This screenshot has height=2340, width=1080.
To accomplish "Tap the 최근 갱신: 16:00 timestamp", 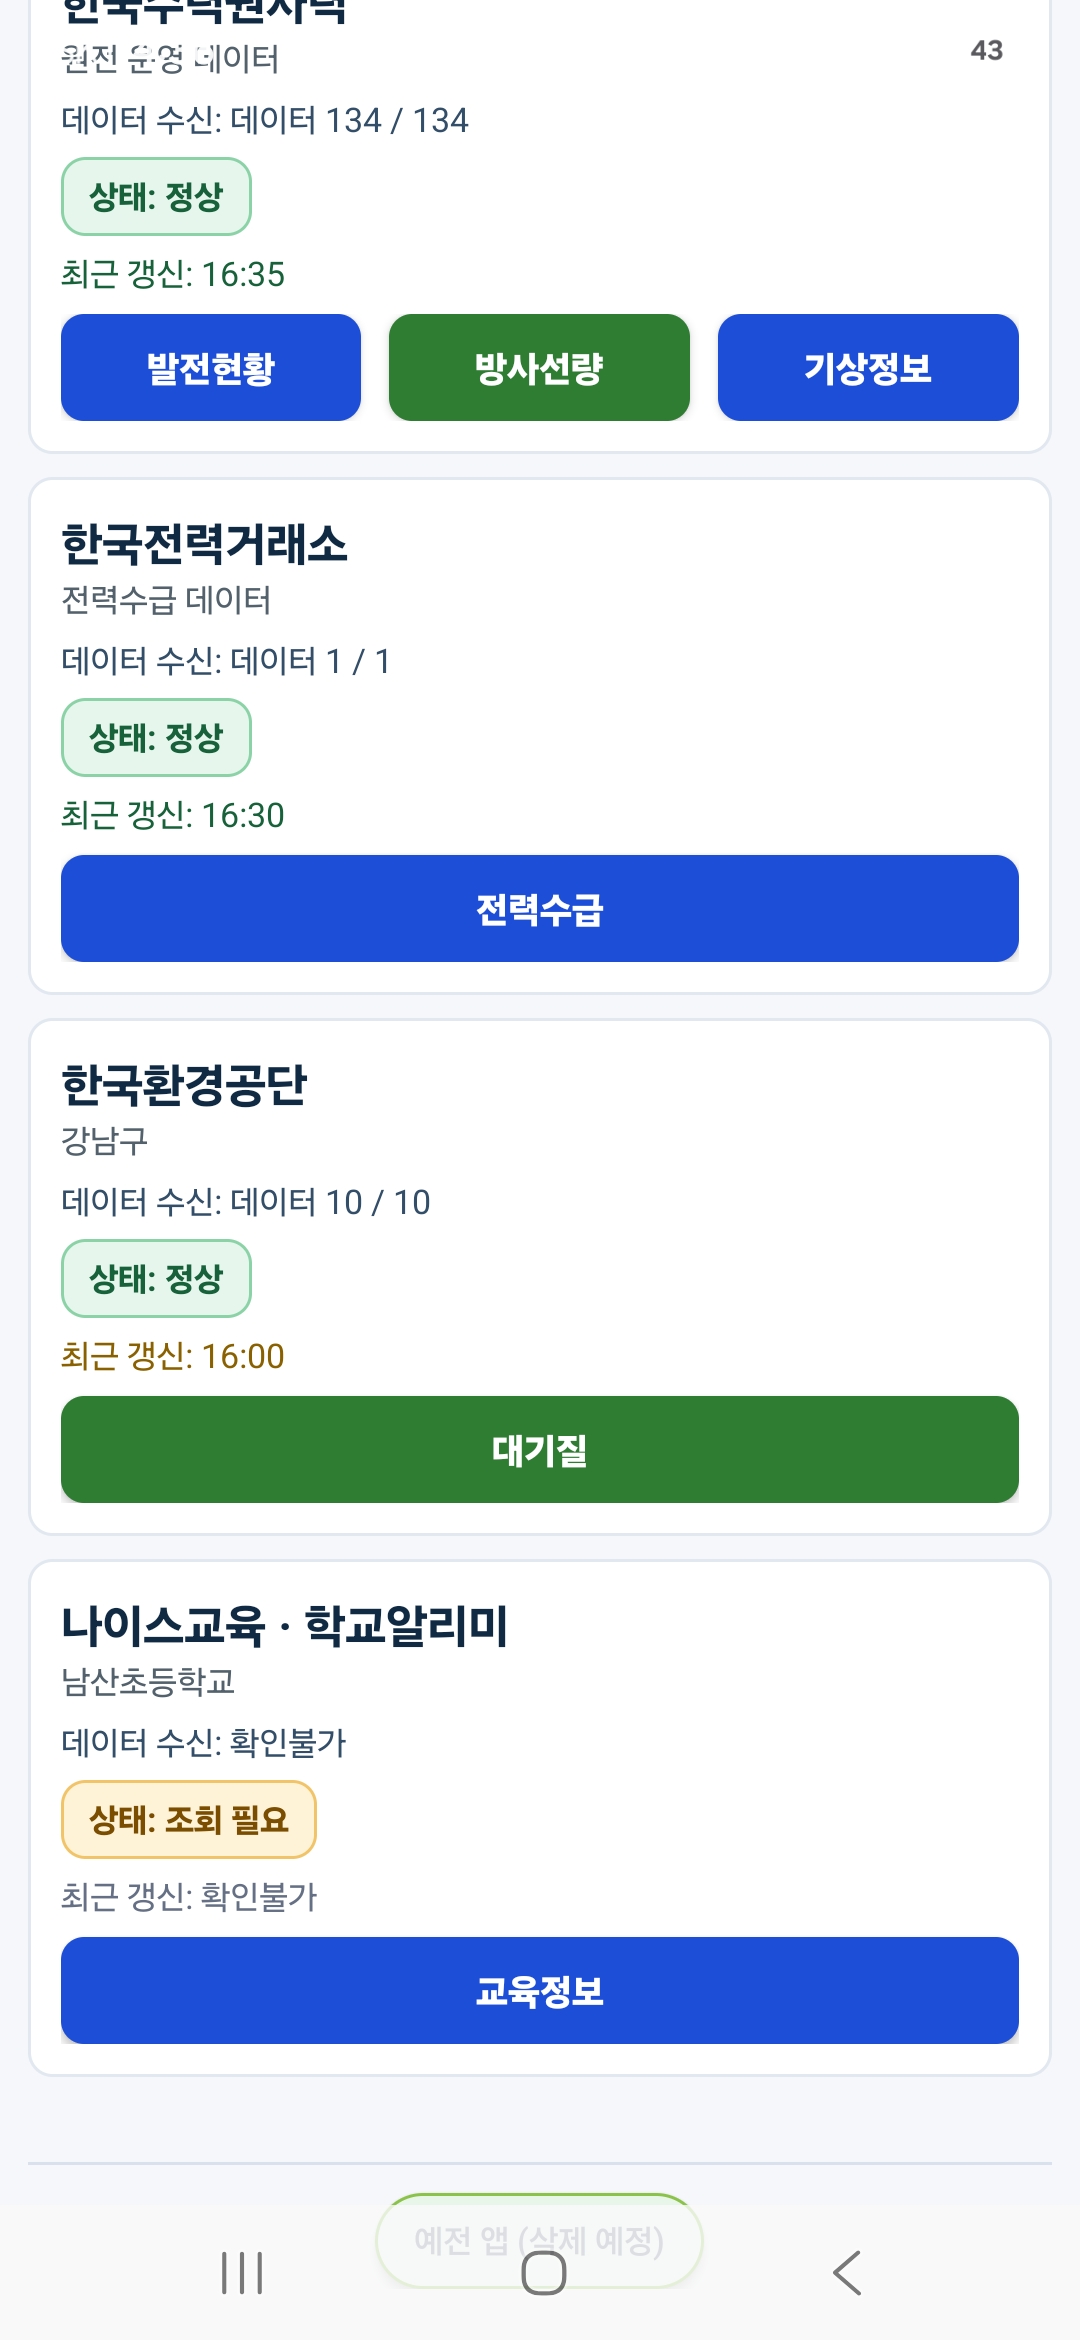I will (x=173, y=1356).
